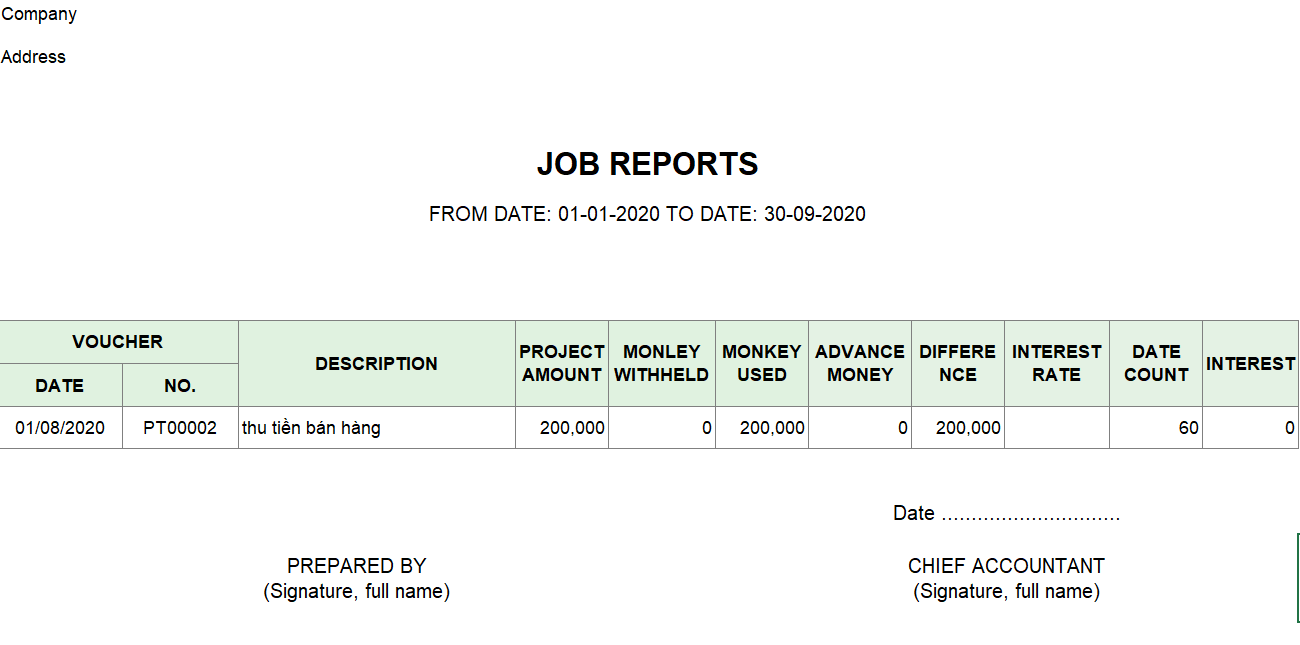1300x645 pixels.
Task: Click the PROJECT AMOUNT header
Action: coord(562,364)
